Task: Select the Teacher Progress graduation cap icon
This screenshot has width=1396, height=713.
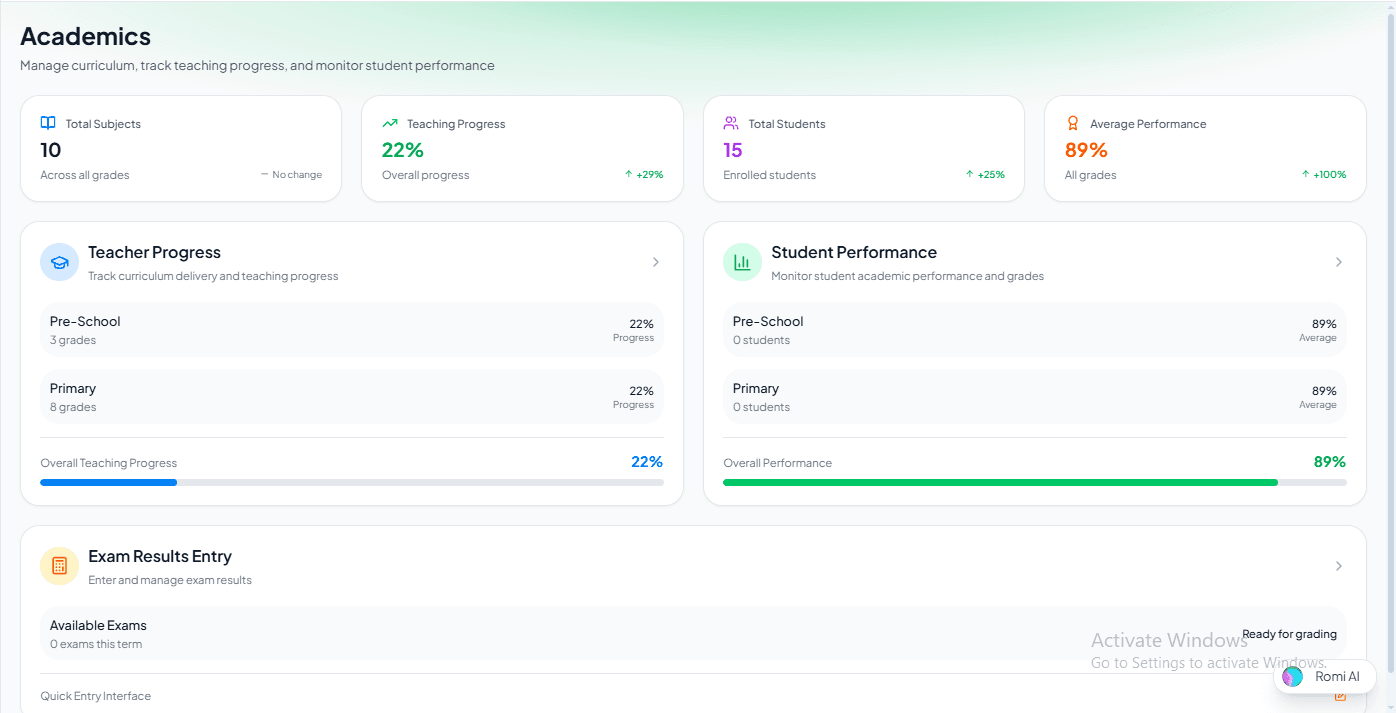Action: [x=59, y=261]
